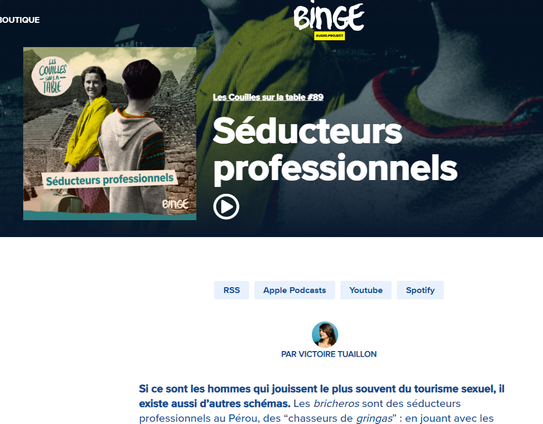
Task: Click the Séducteurs professionnels banner on cover
Action: (109, 179)
